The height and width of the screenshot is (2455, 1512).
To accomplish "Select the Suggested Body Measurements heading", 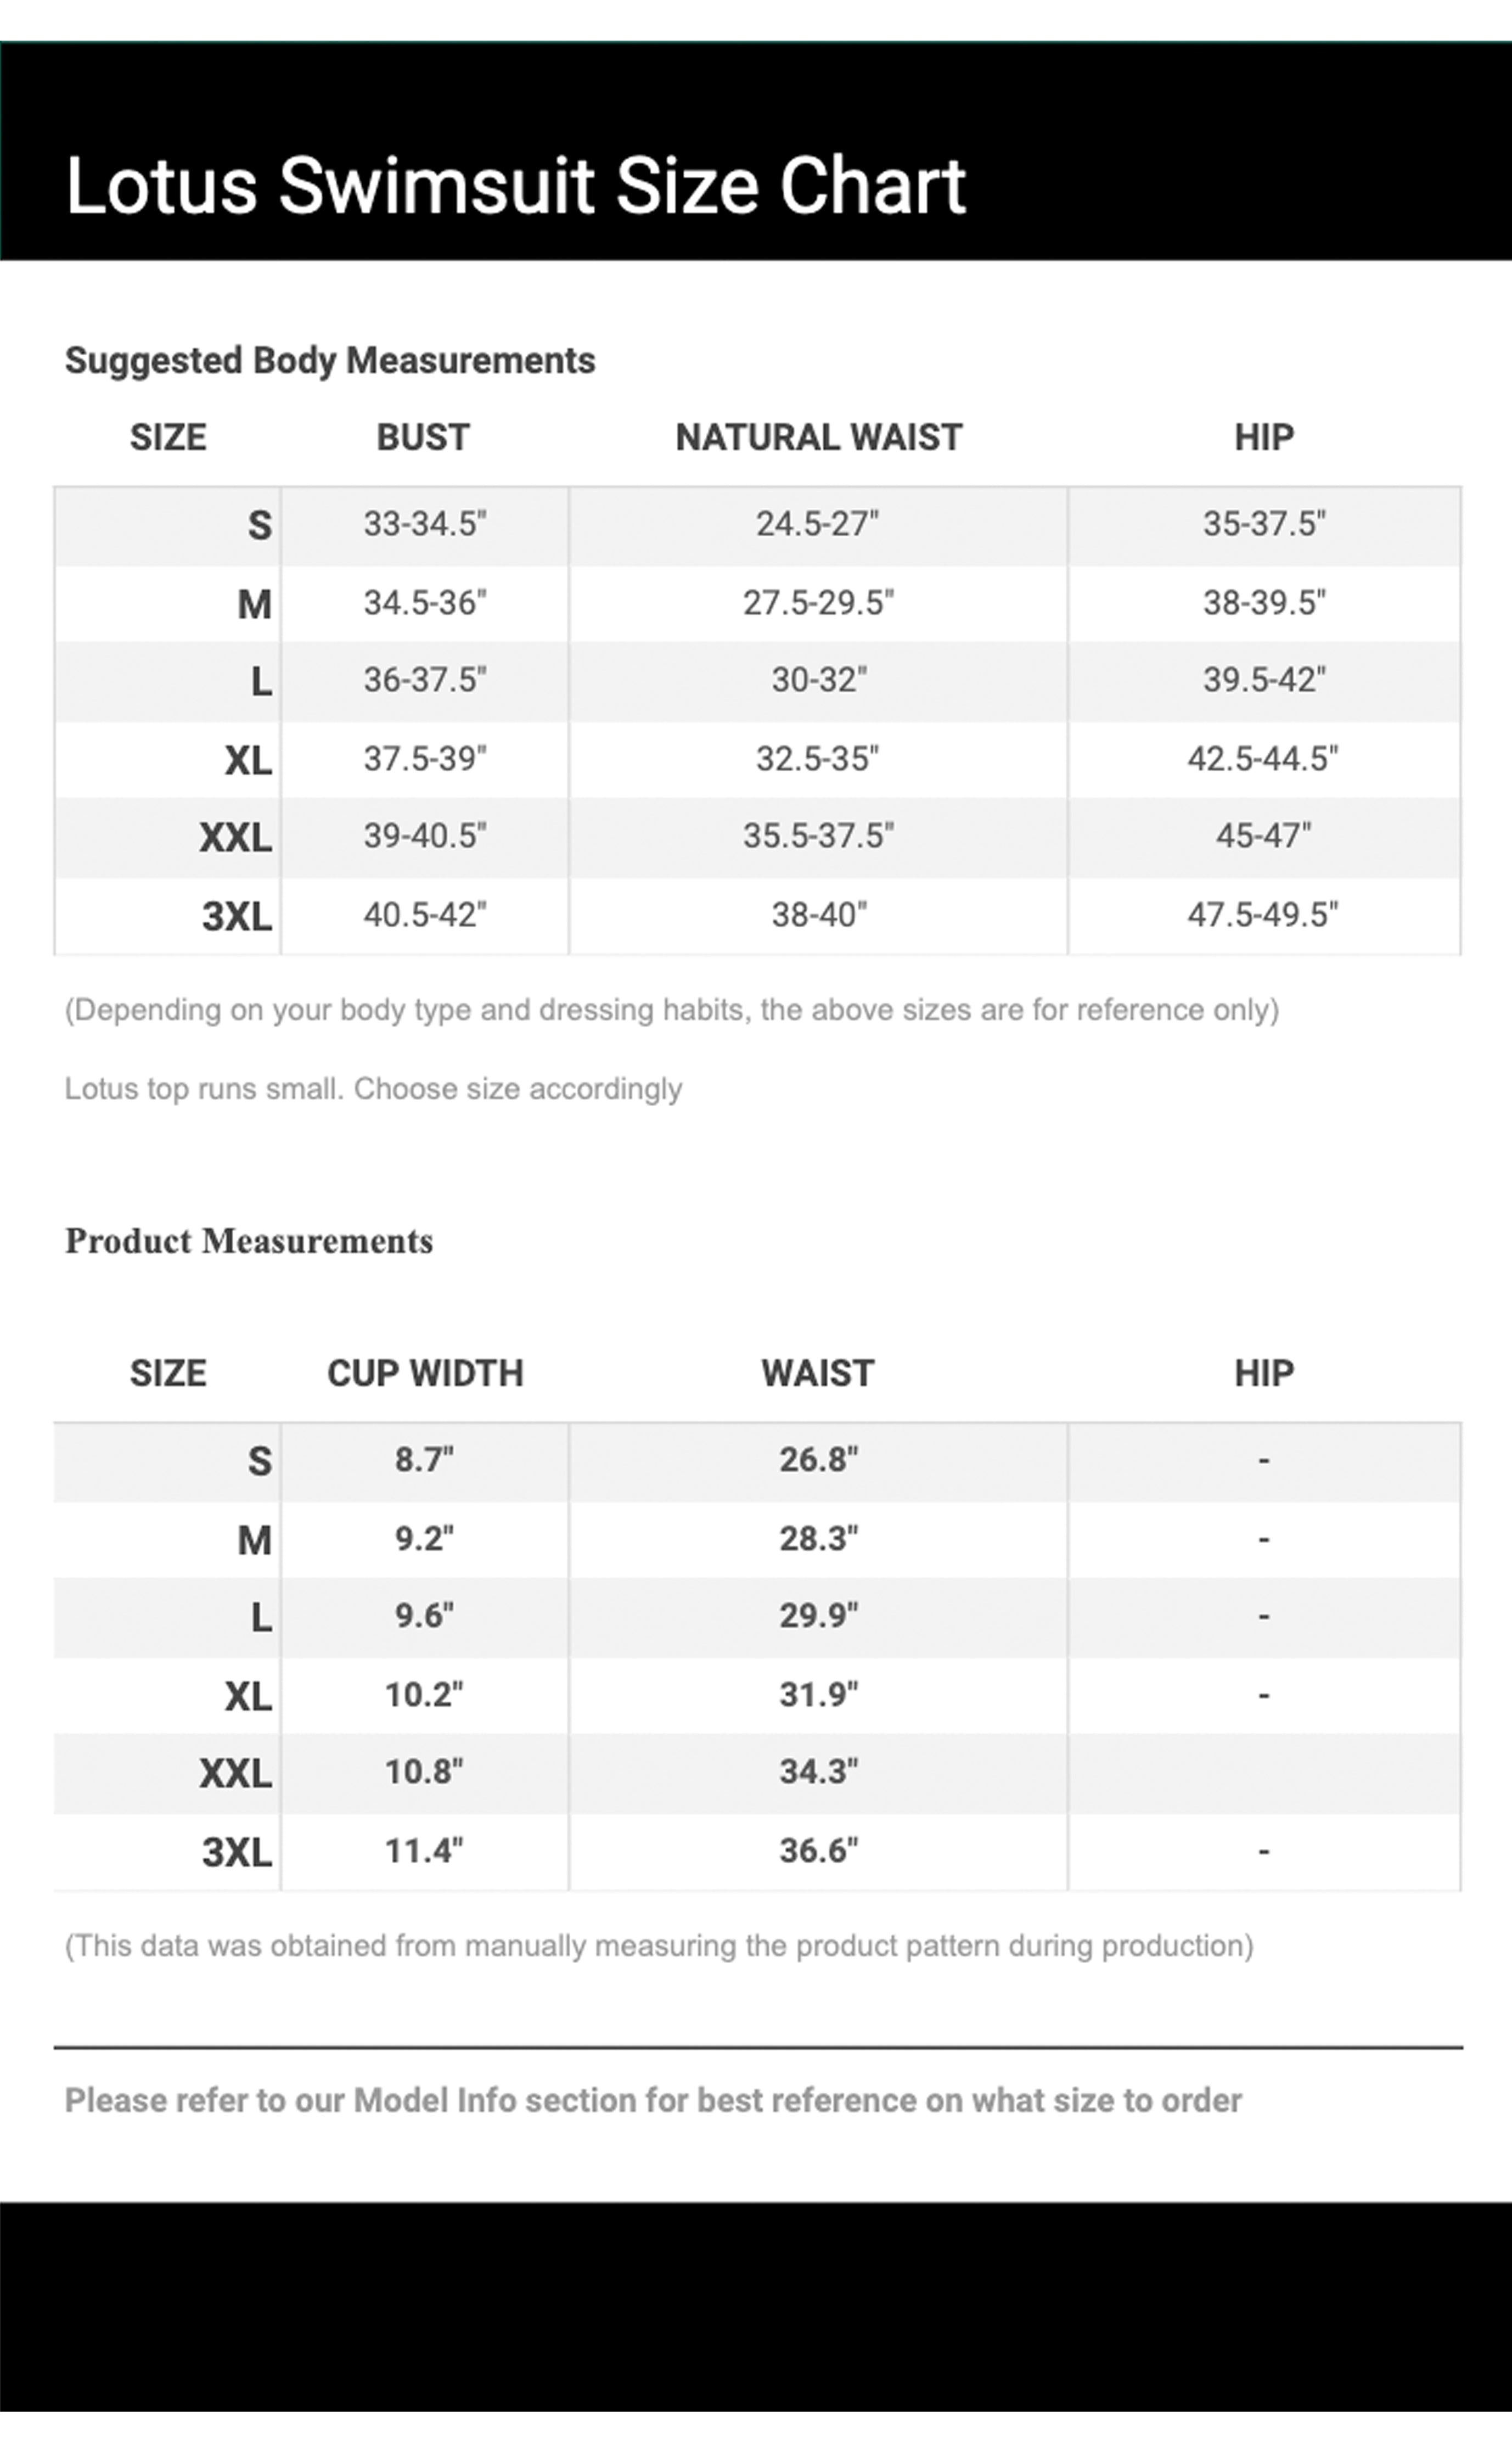I will click(330, 361).
